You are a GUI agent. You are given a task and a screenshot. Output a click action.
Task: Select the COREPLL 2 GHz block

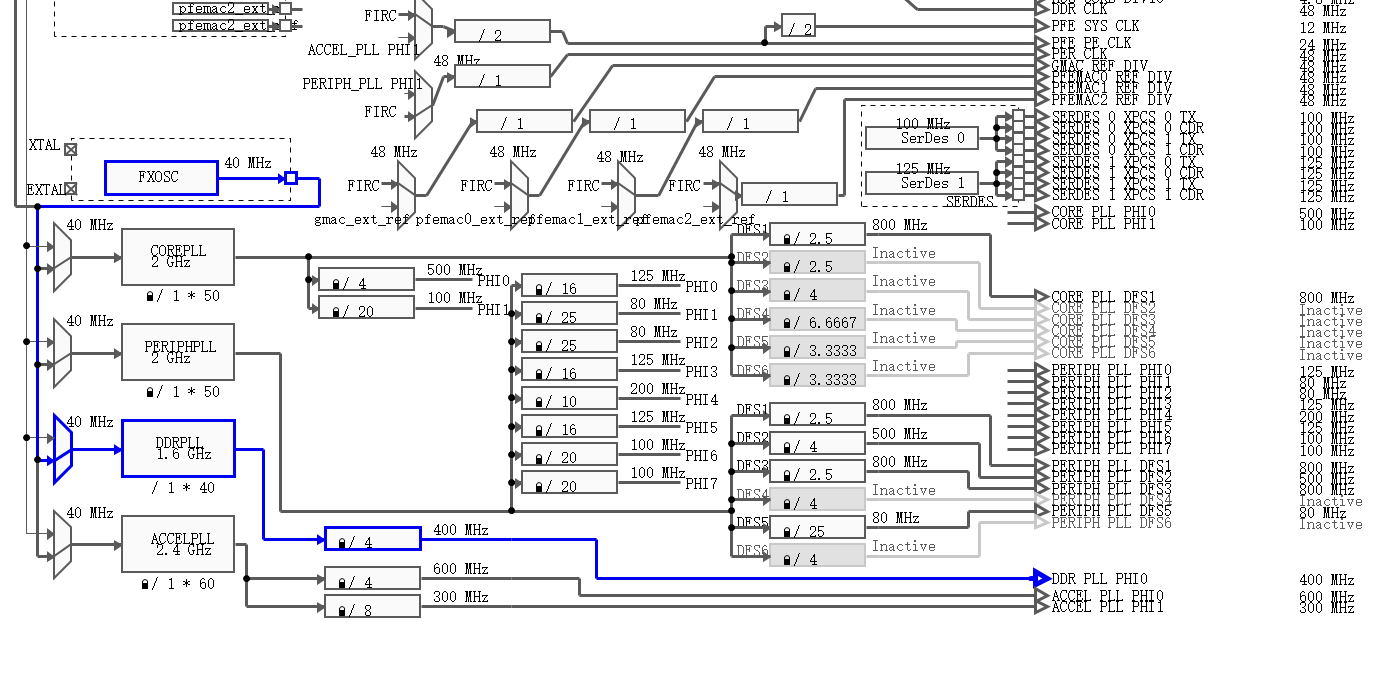[x=178, y=257]
